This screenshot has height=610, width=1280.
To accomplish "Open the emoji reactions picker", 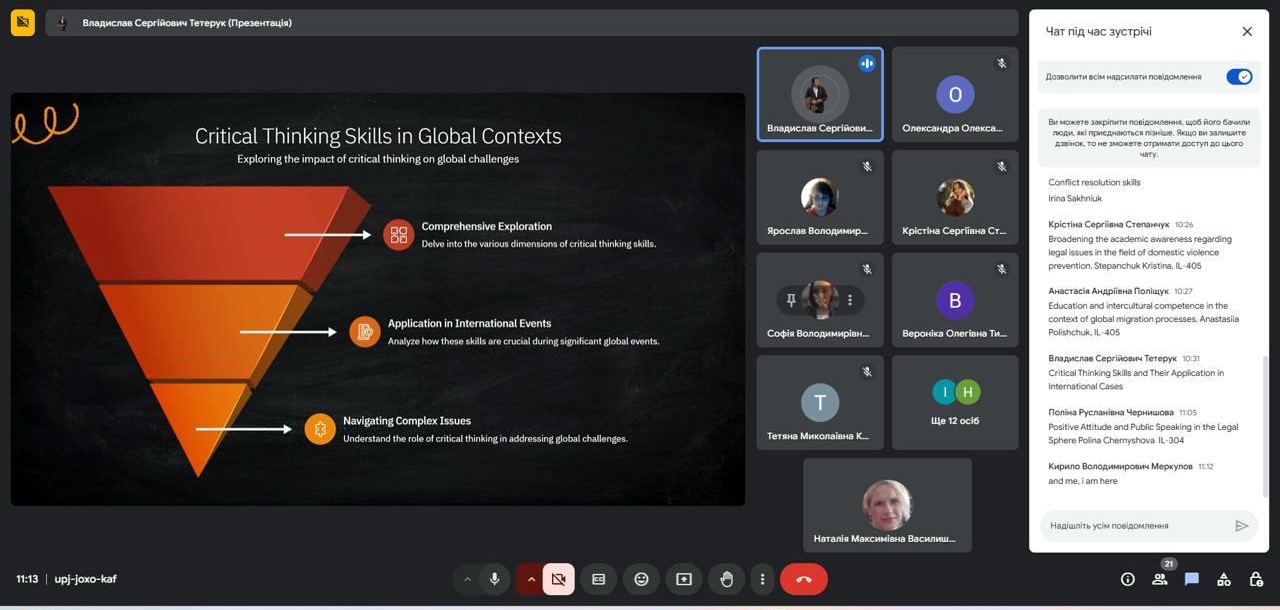I will [641, 579].
